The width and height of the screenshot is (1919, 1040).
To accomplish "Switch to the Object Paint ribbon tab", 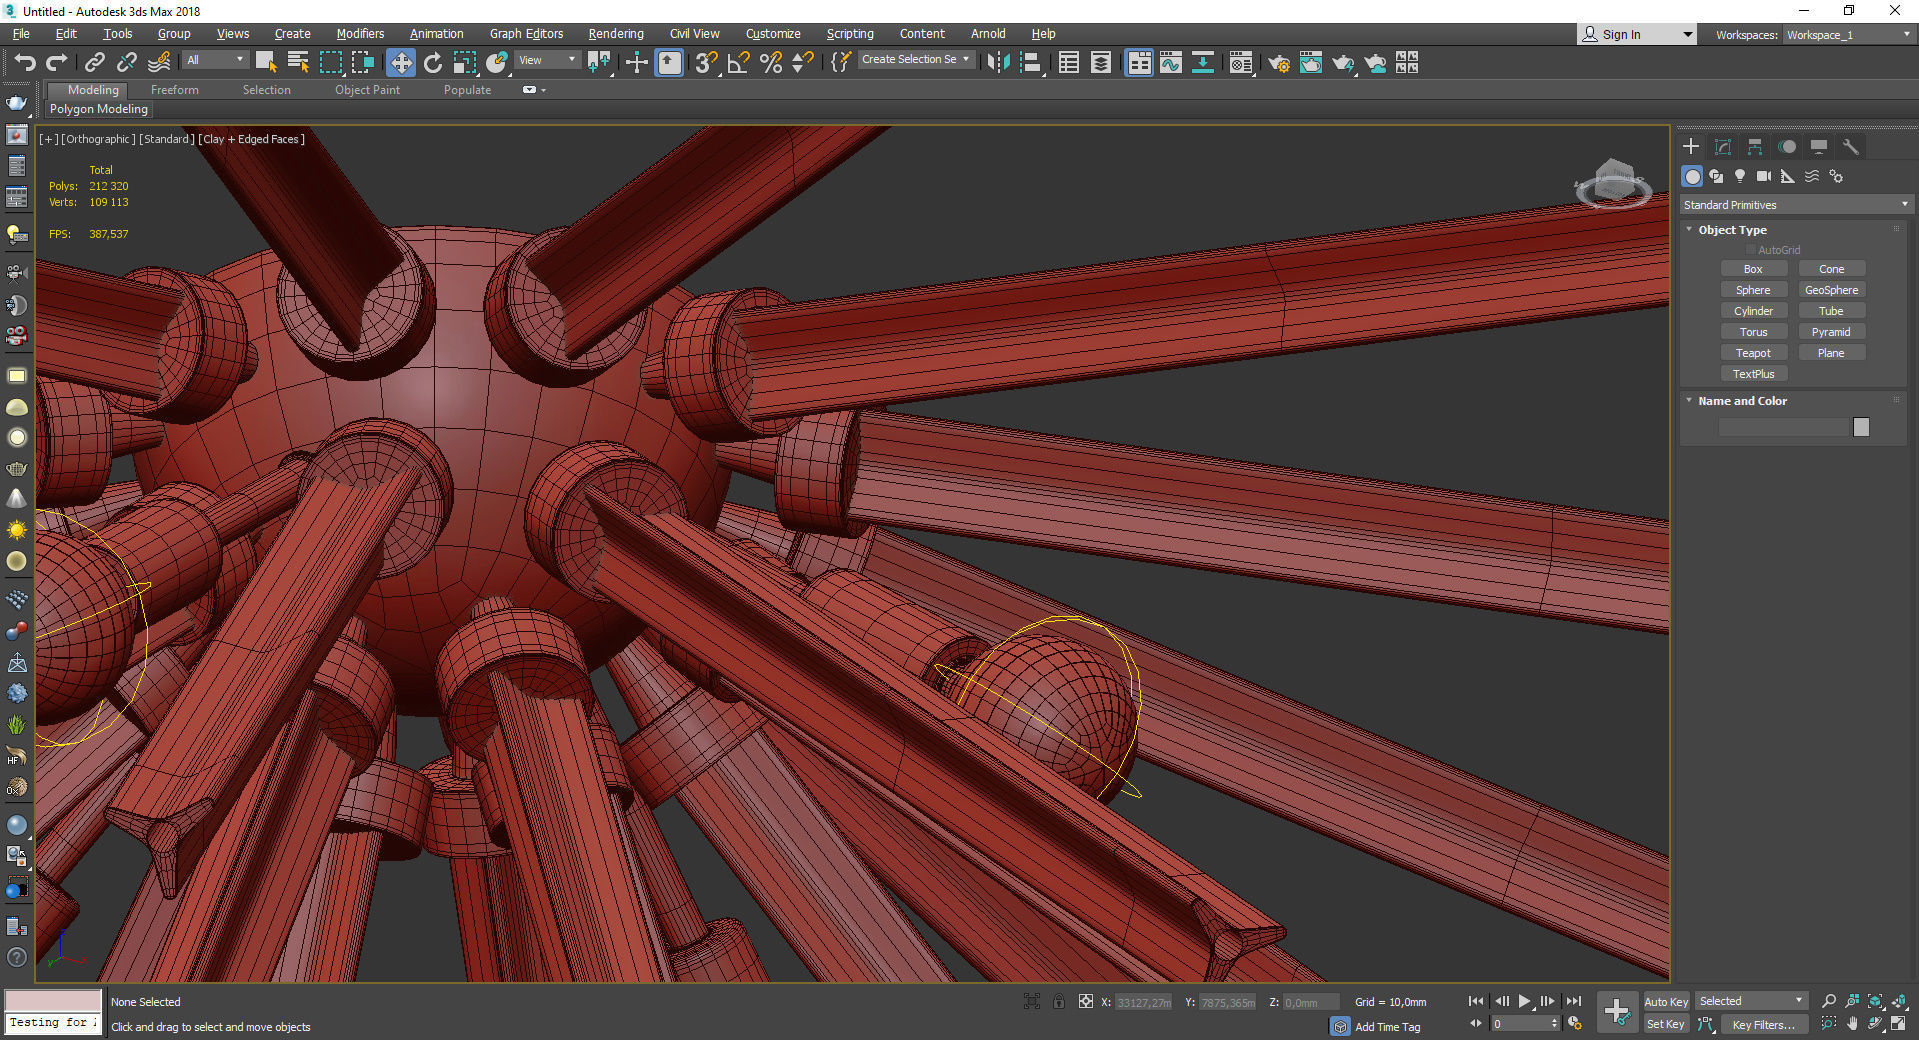I will [367, 90].
